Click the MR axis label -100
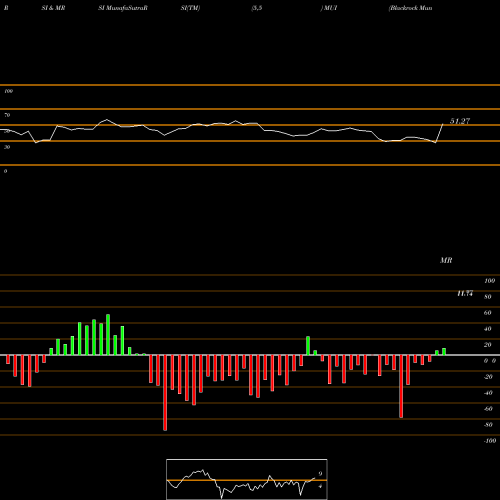 489,441
